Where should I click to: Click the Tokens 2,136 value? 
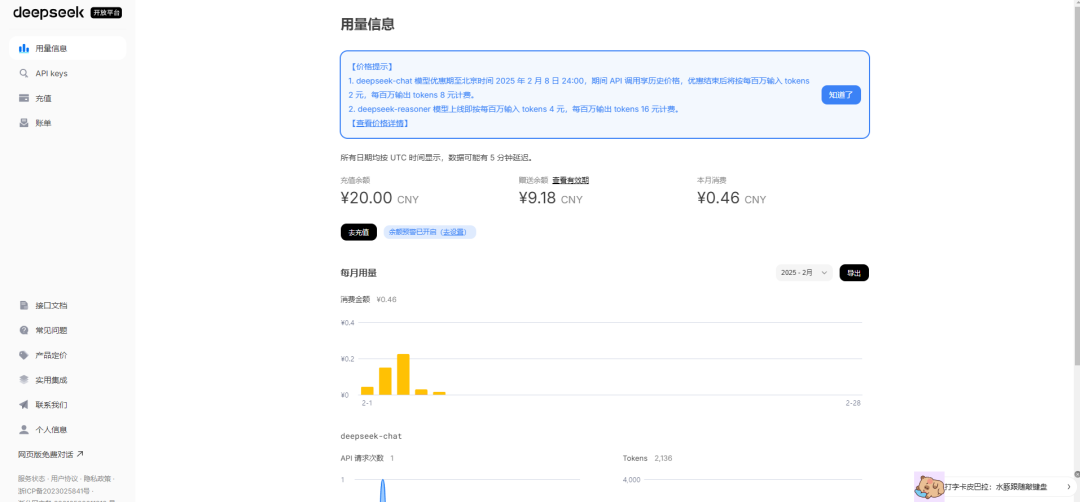(663, 458)
